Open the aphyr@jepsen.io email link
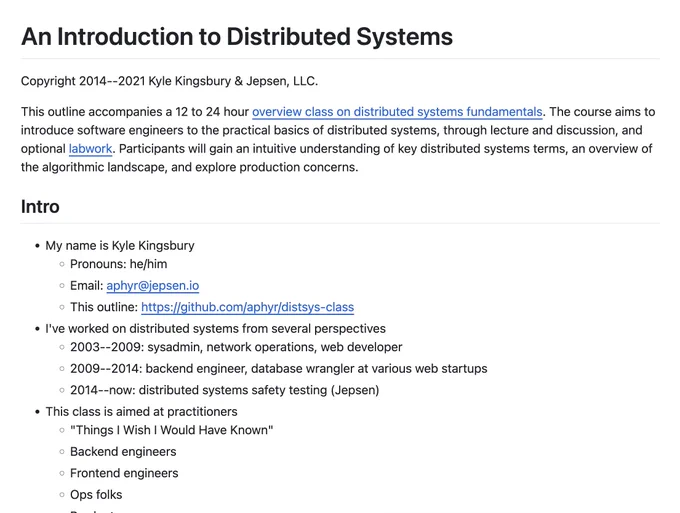Viewport: 680px width, 513px height. pyautogui.click(x=153, y=286)
